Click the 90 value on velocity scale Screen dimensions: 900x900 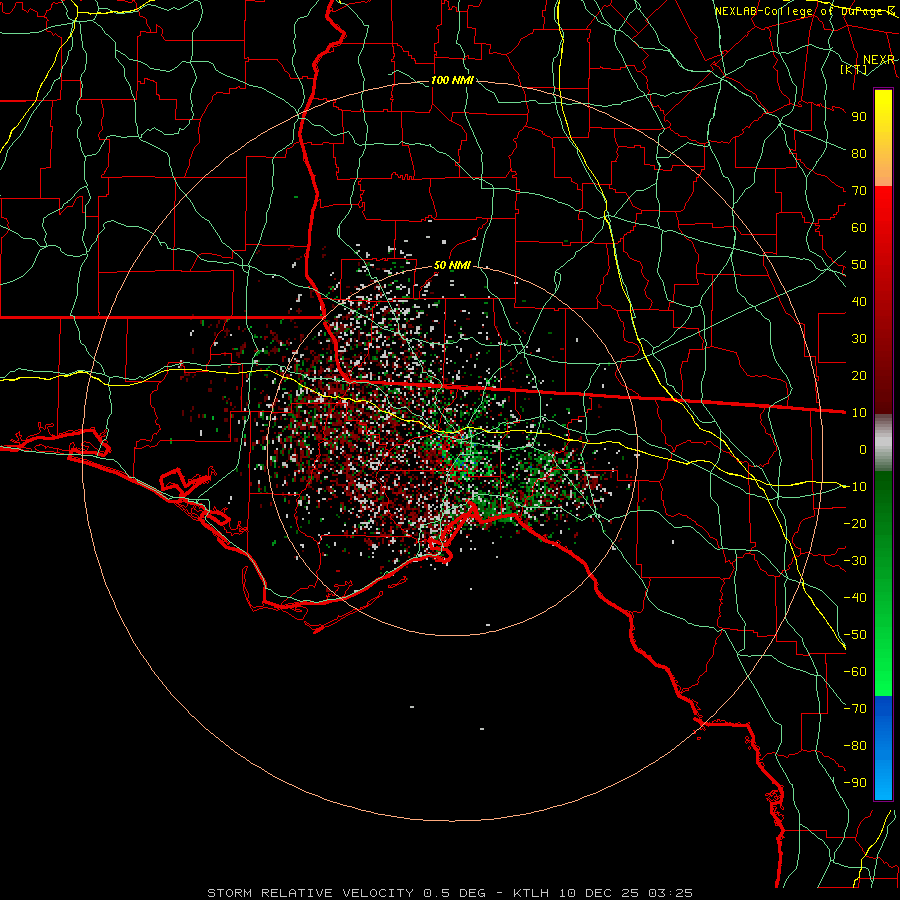859,117
